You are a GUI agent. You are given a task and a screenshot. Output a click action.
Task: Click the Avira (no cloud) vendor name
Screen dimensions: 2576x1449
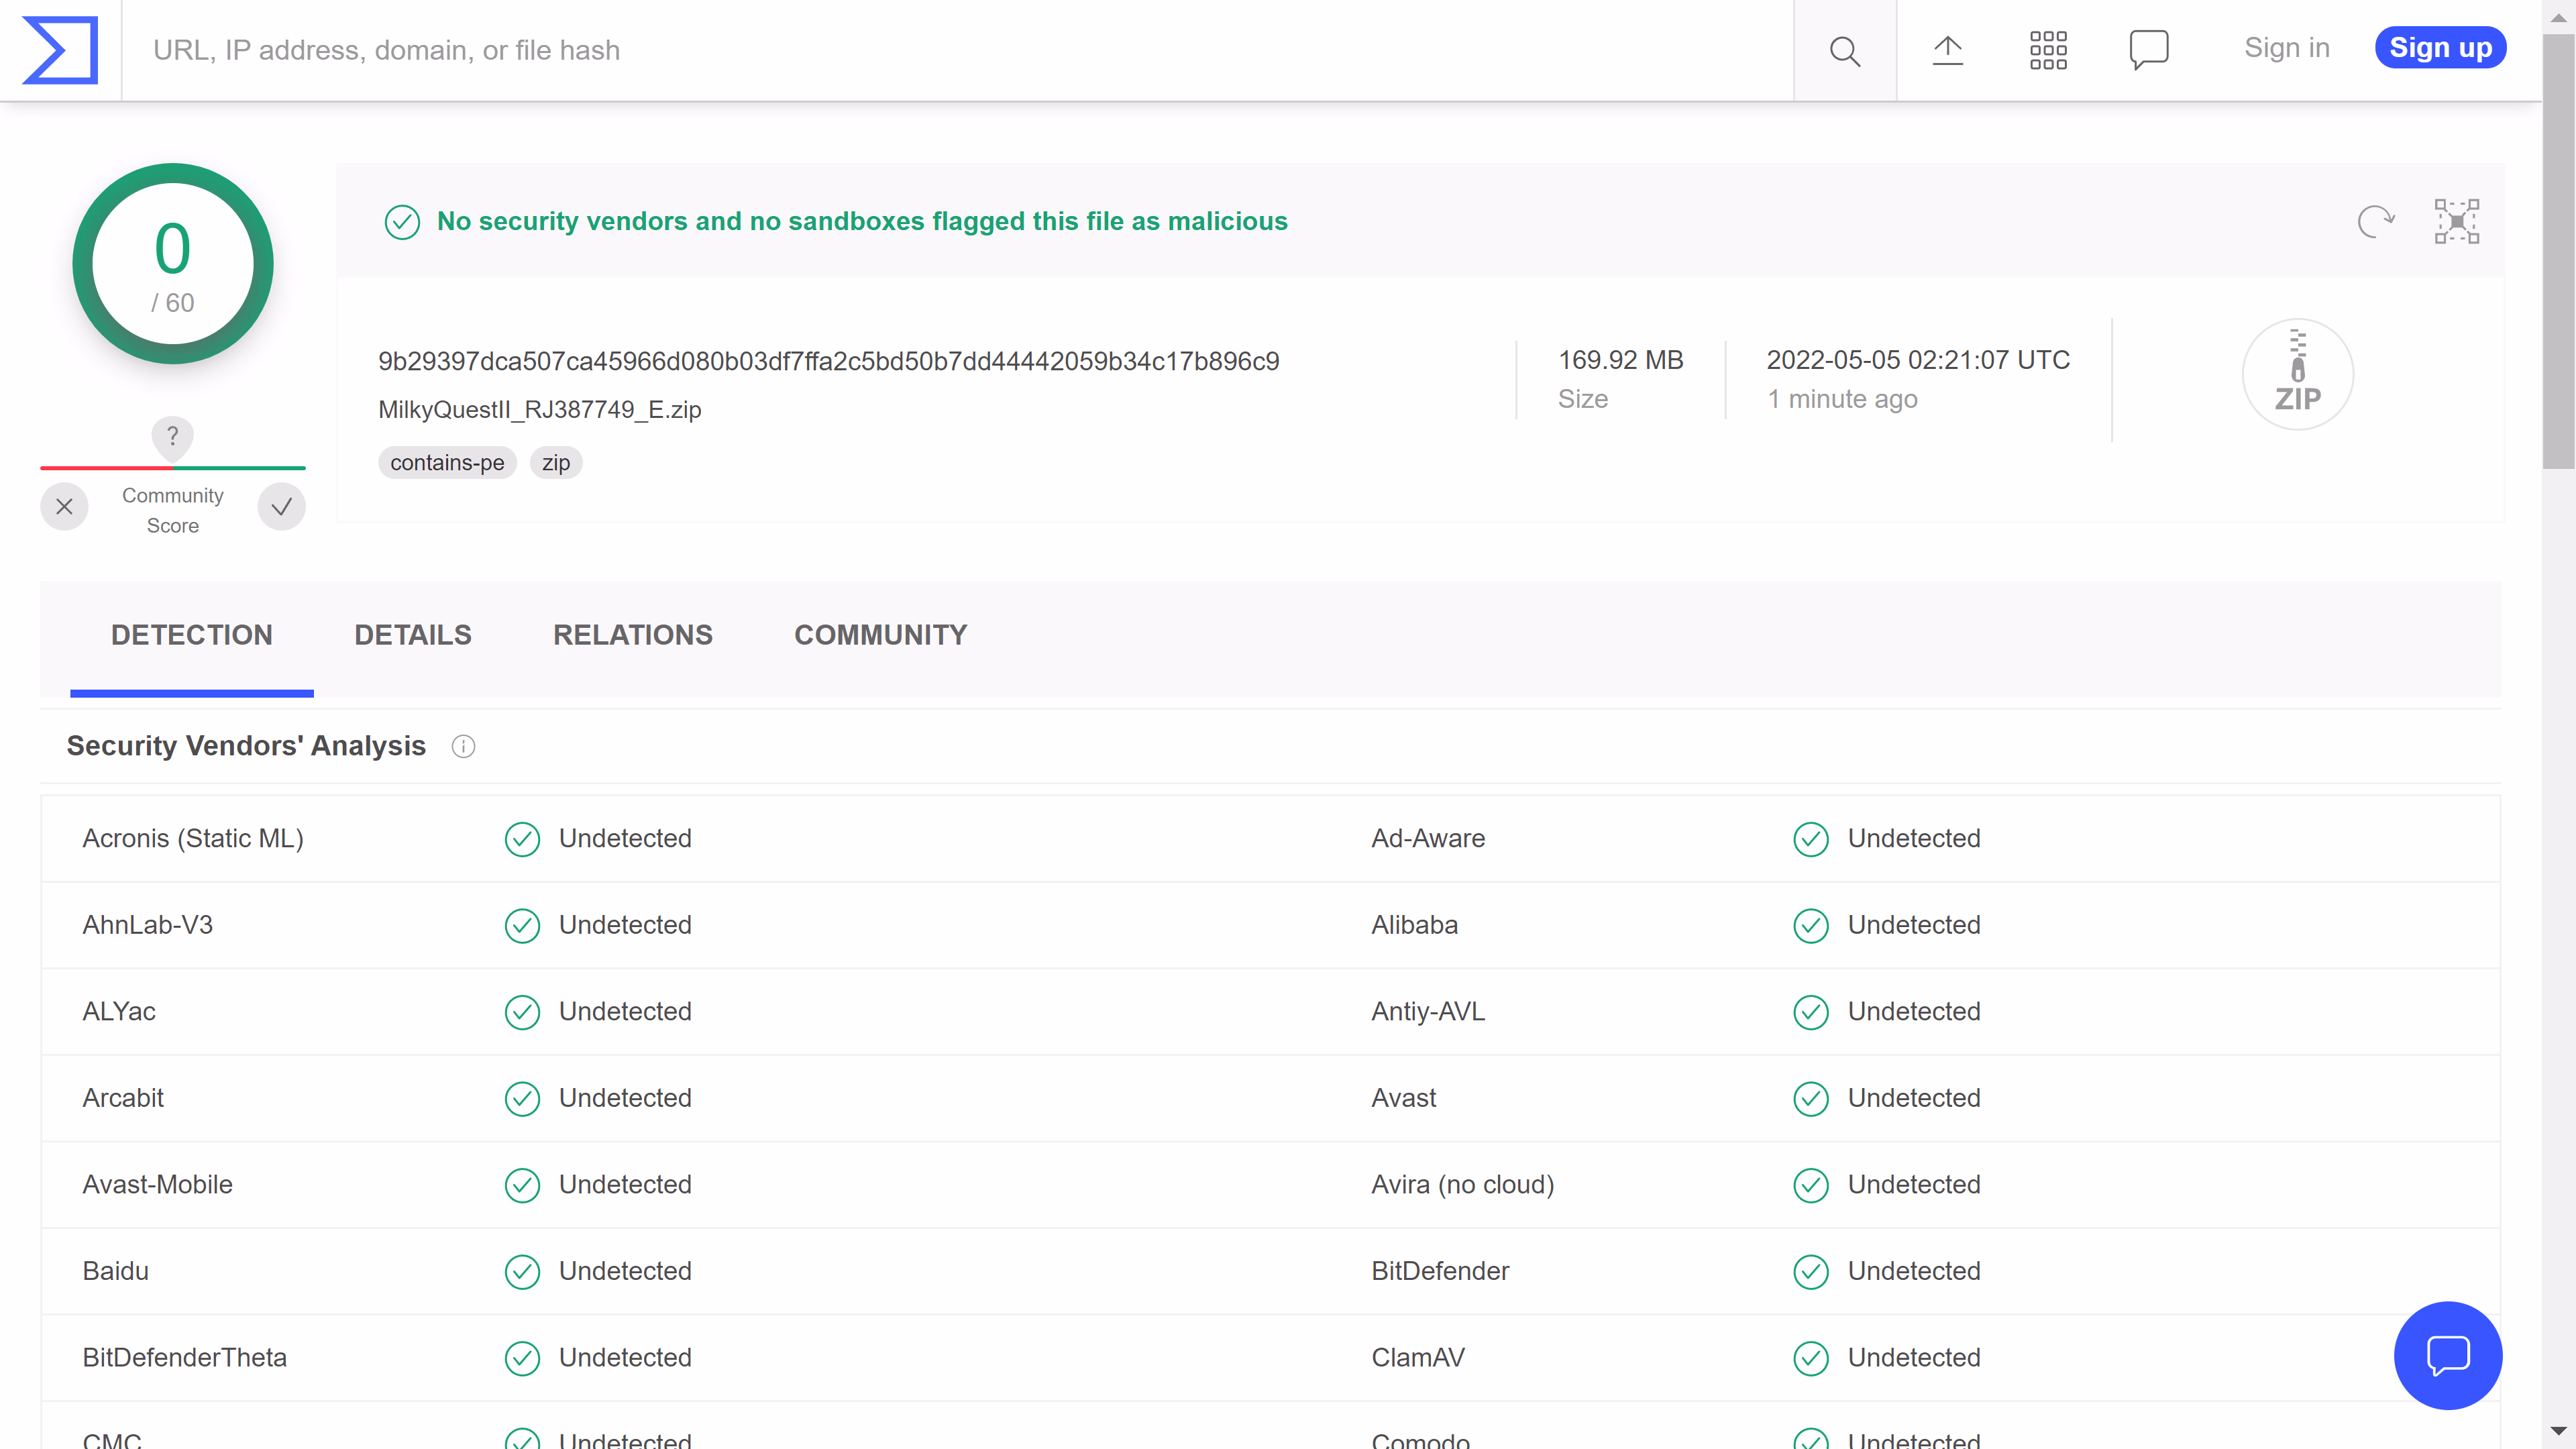click(1463, 1185)
